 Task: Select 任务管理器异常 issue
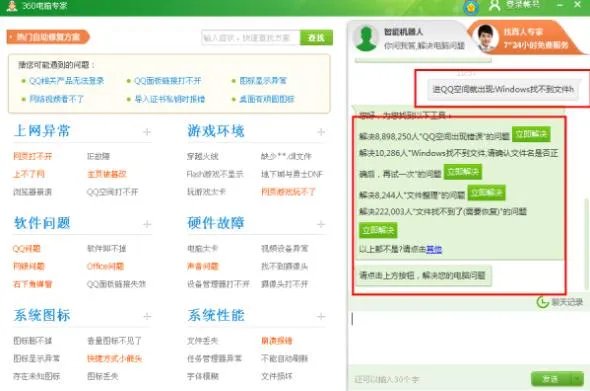[214, 358]
